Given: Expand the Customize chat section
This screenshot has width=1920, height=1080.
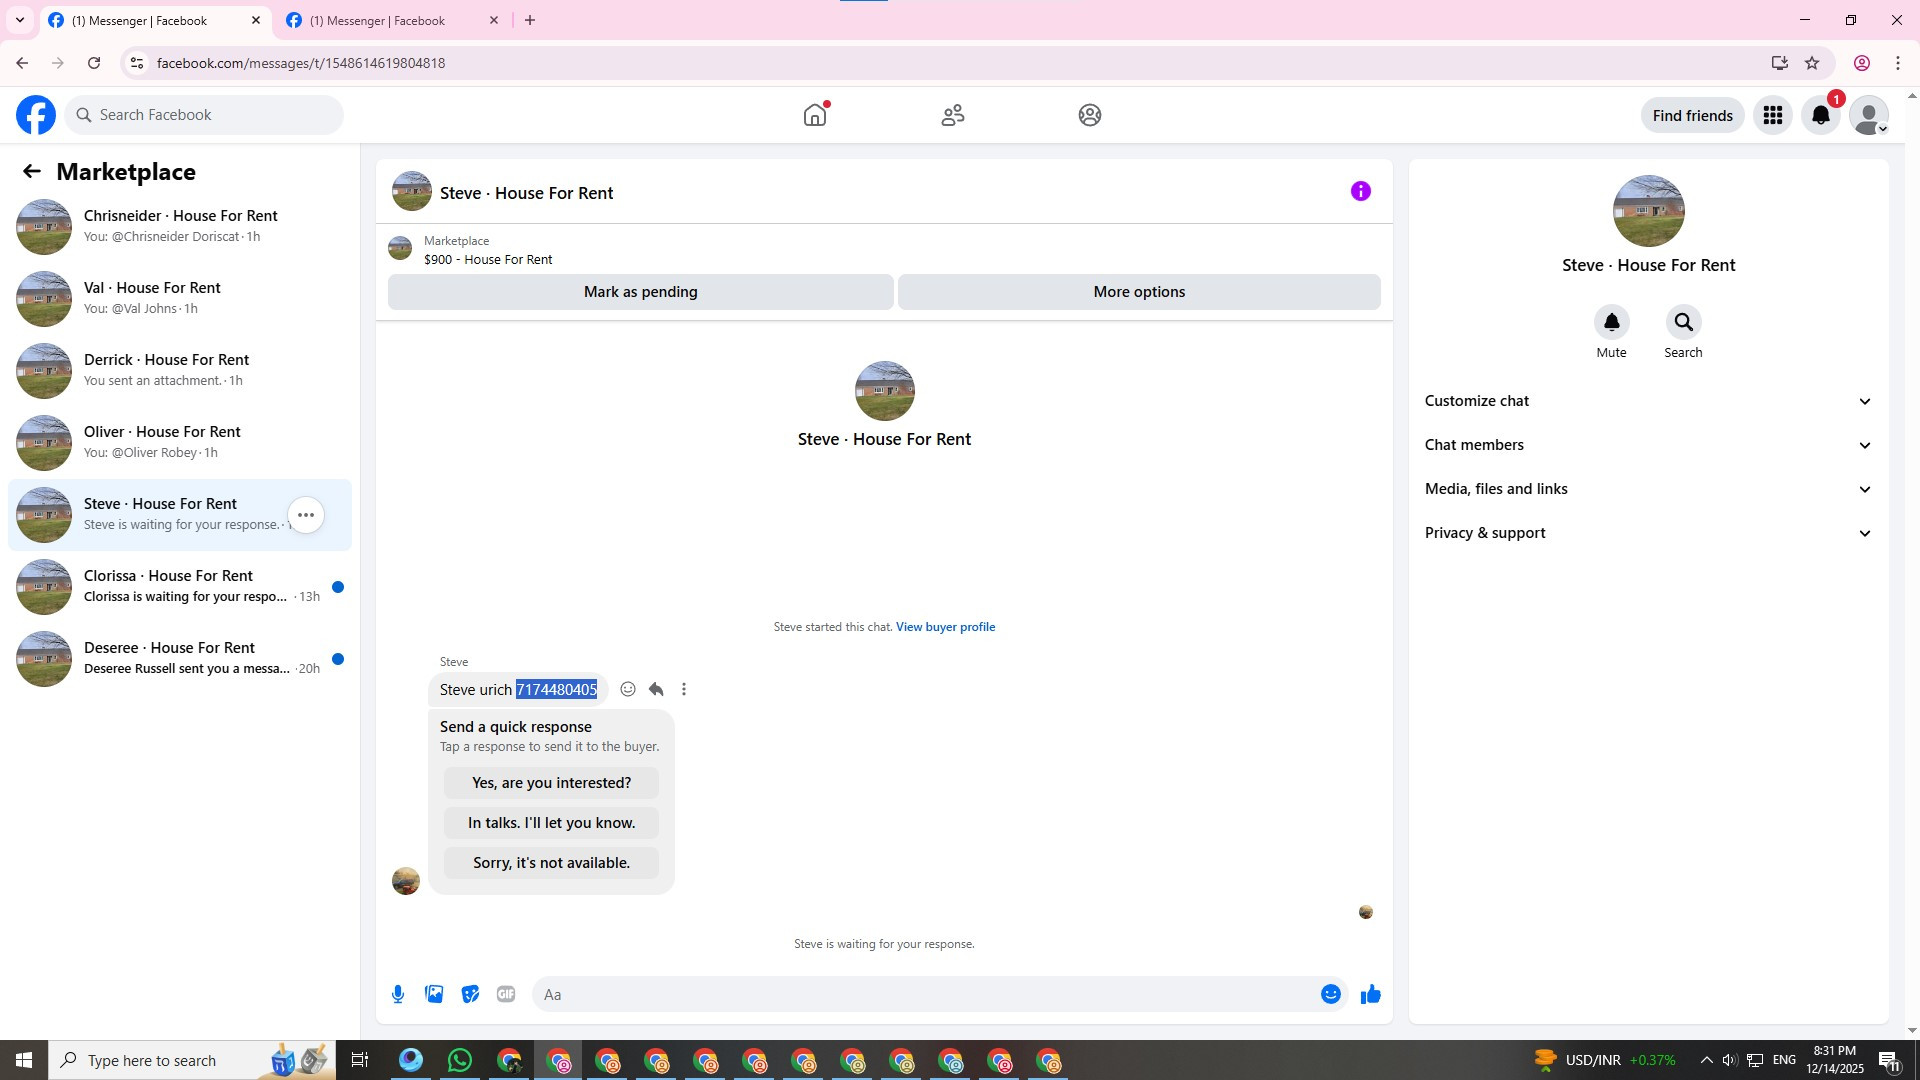Looking at the screenshot, I should pos(1648,401).
